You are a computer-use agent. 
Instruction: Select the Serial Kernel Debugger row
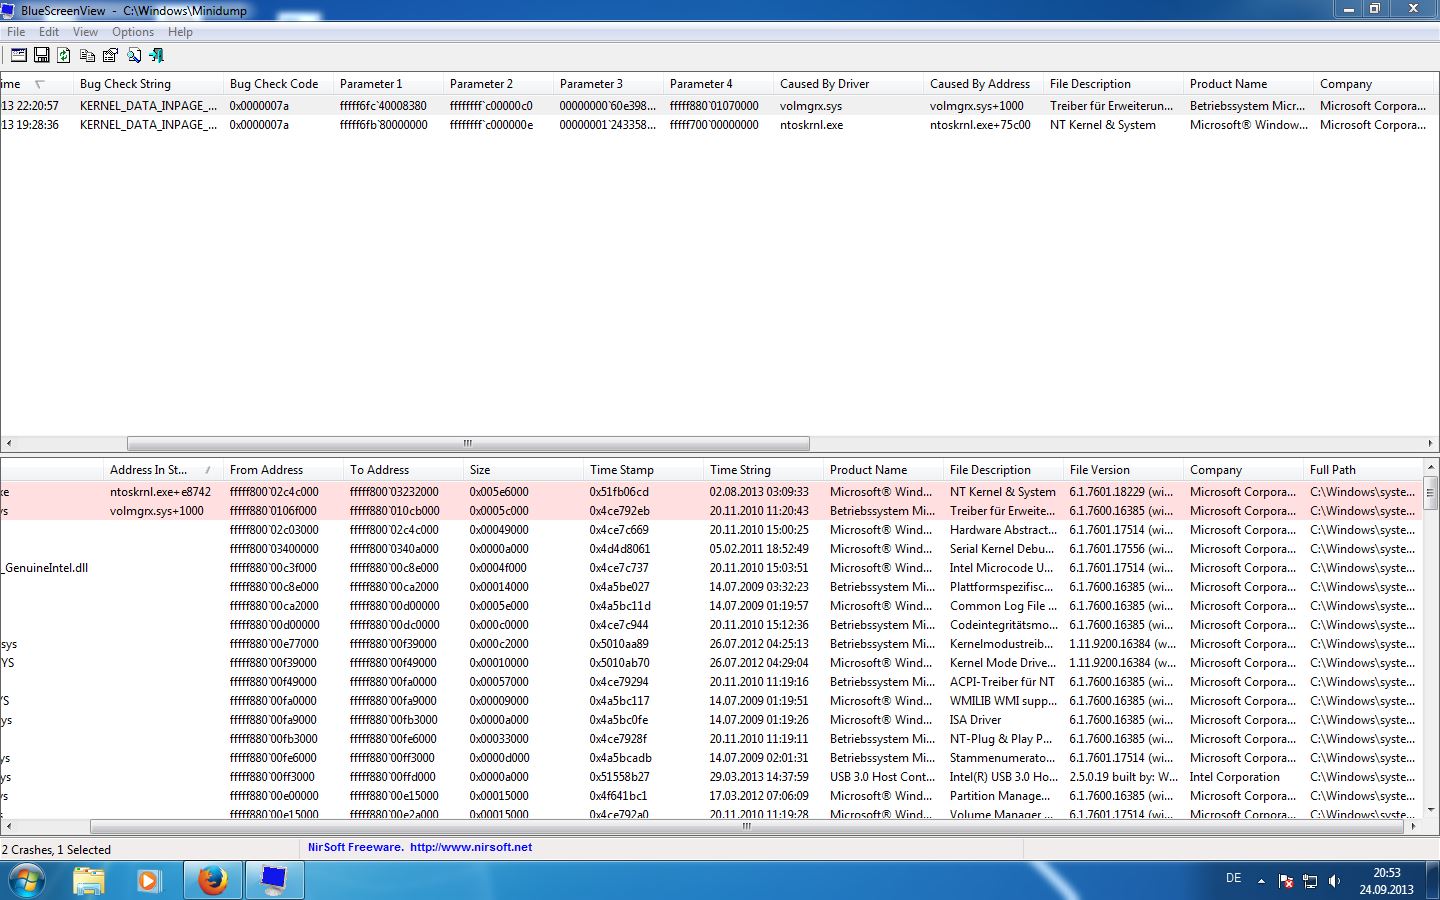[x=711, y=549]
